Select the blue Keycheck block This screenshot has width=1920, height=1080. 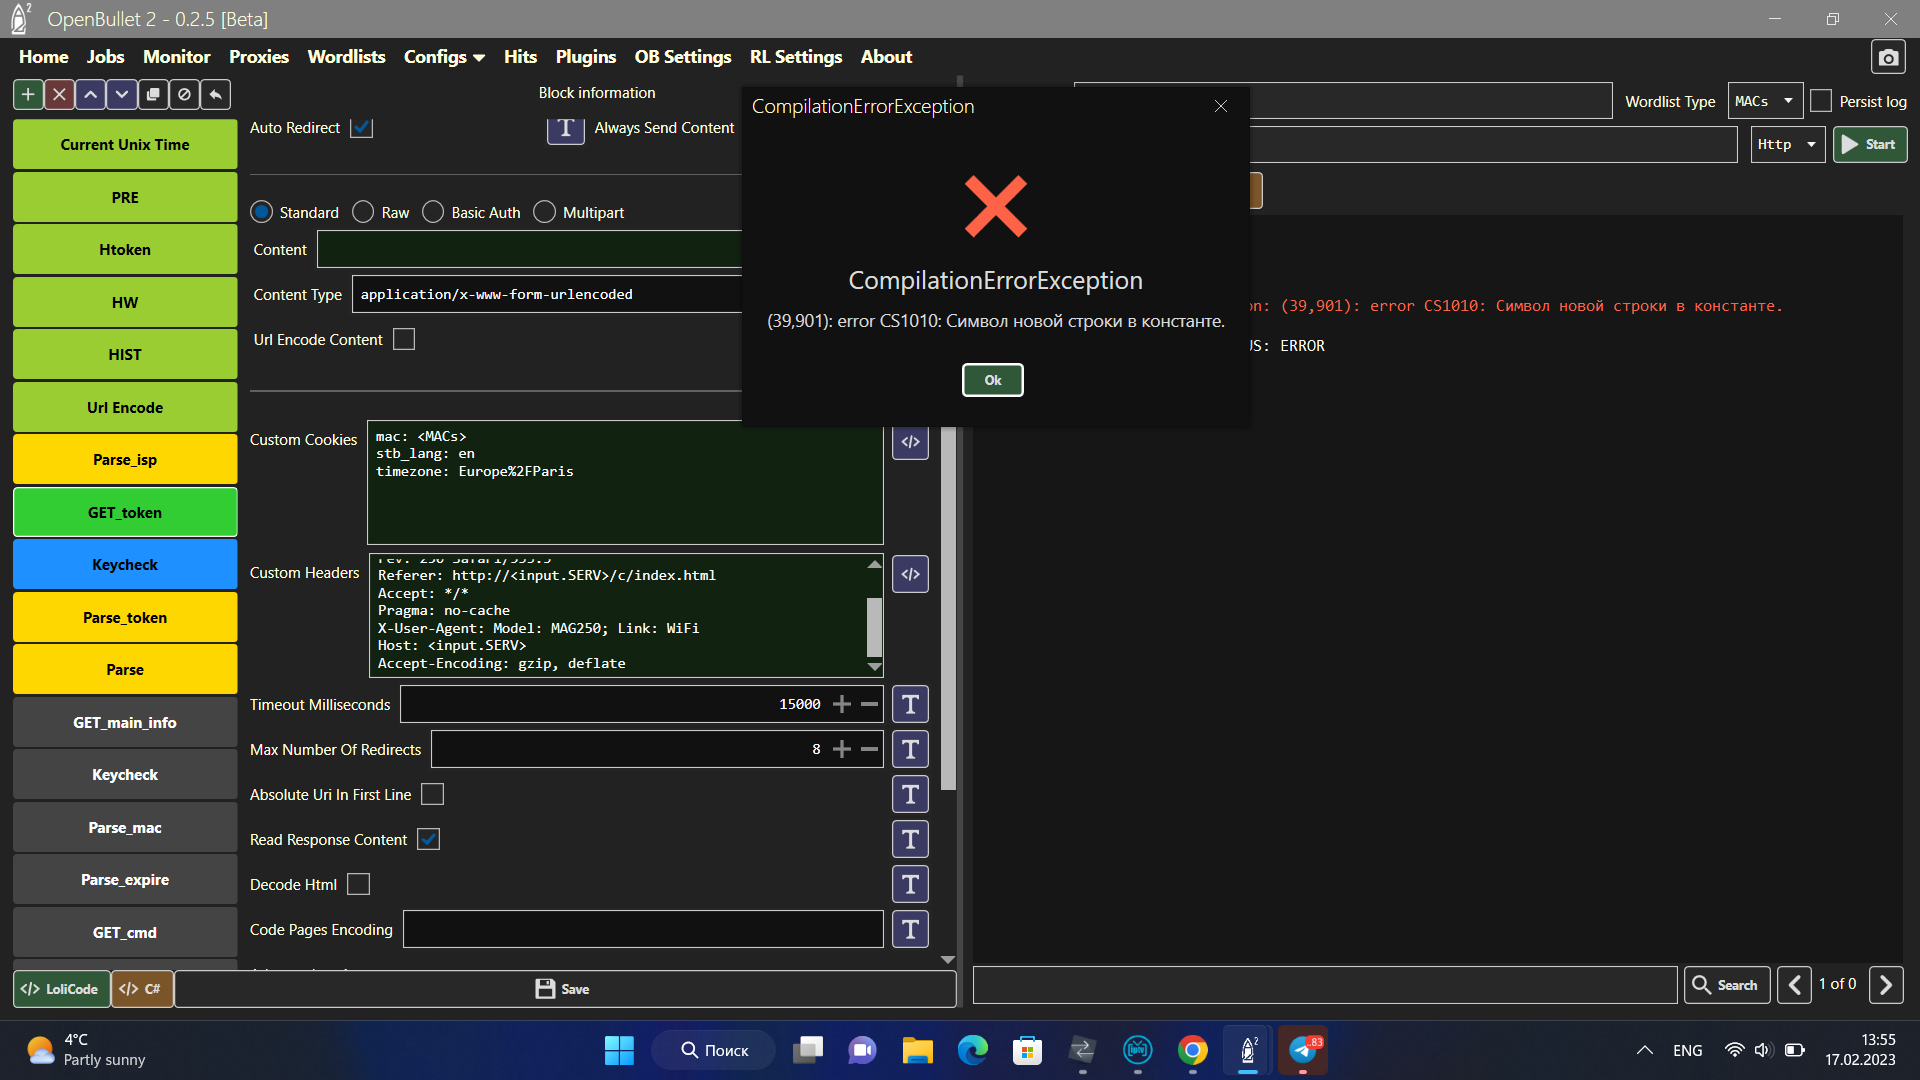[125, 565]
